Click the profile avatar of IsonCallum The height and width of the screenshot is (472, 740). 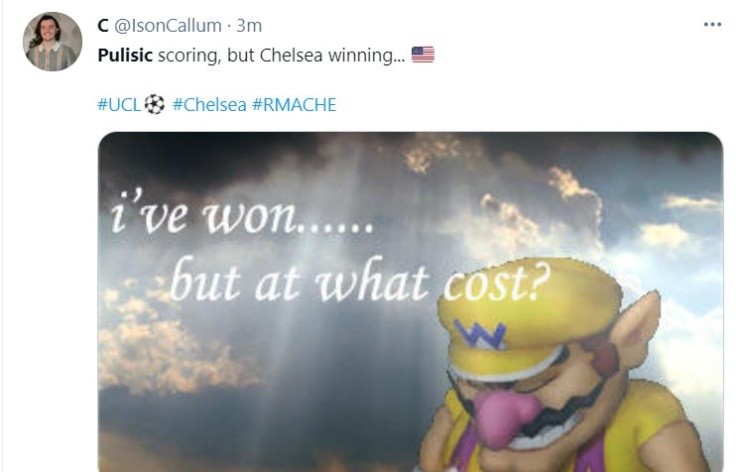pyautogui.click(x=52, y=42)
